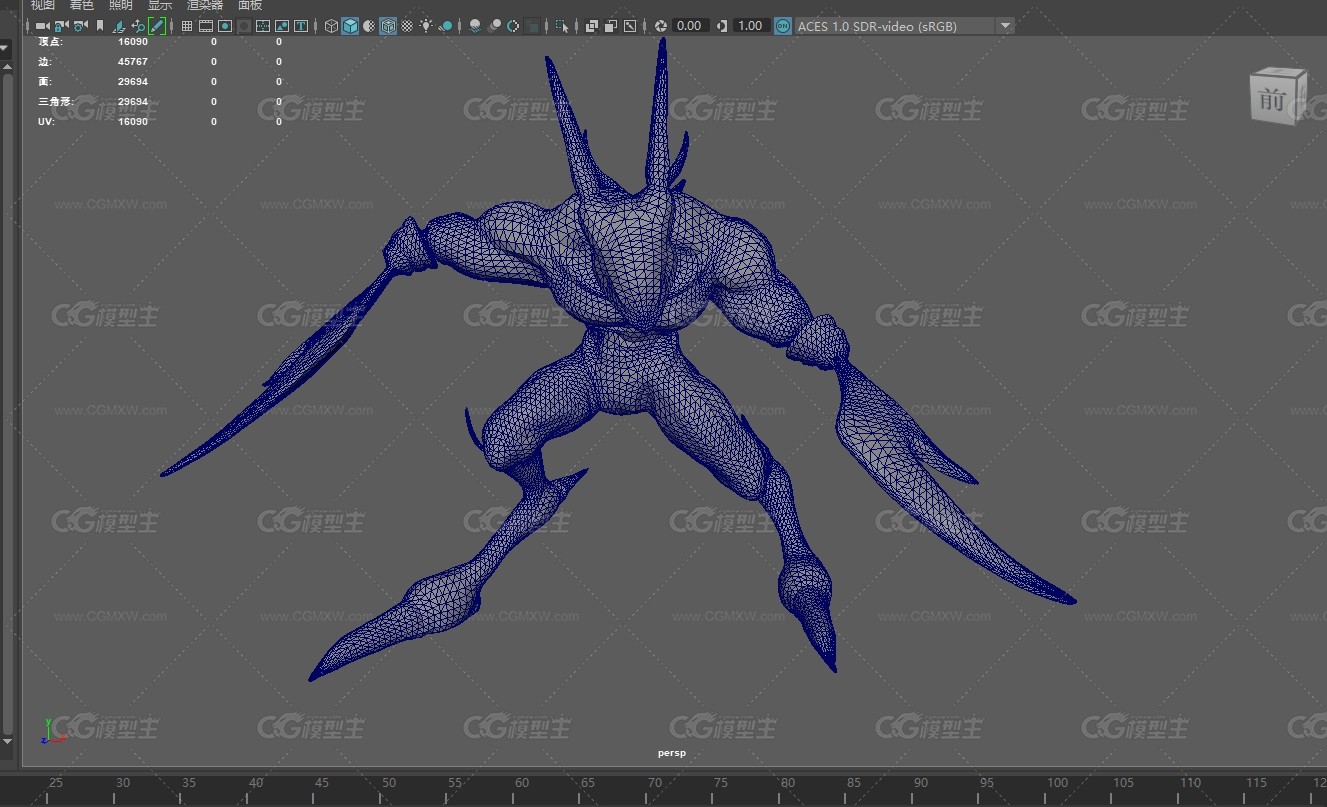Click the Isolate Select icon
Screen dimensions: 1327x807
[562, 26]
